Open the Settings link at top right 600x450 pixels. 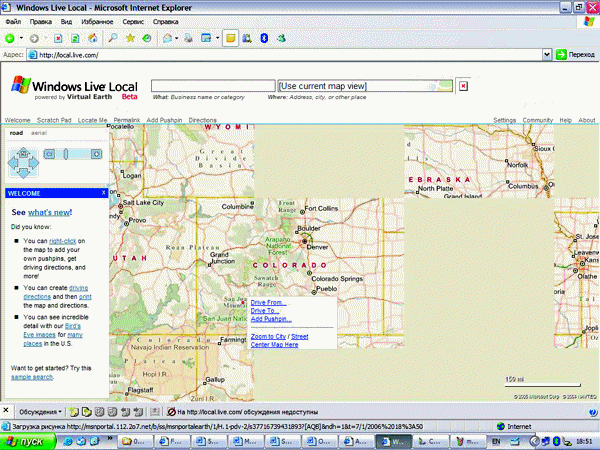[x=504, y=120]
